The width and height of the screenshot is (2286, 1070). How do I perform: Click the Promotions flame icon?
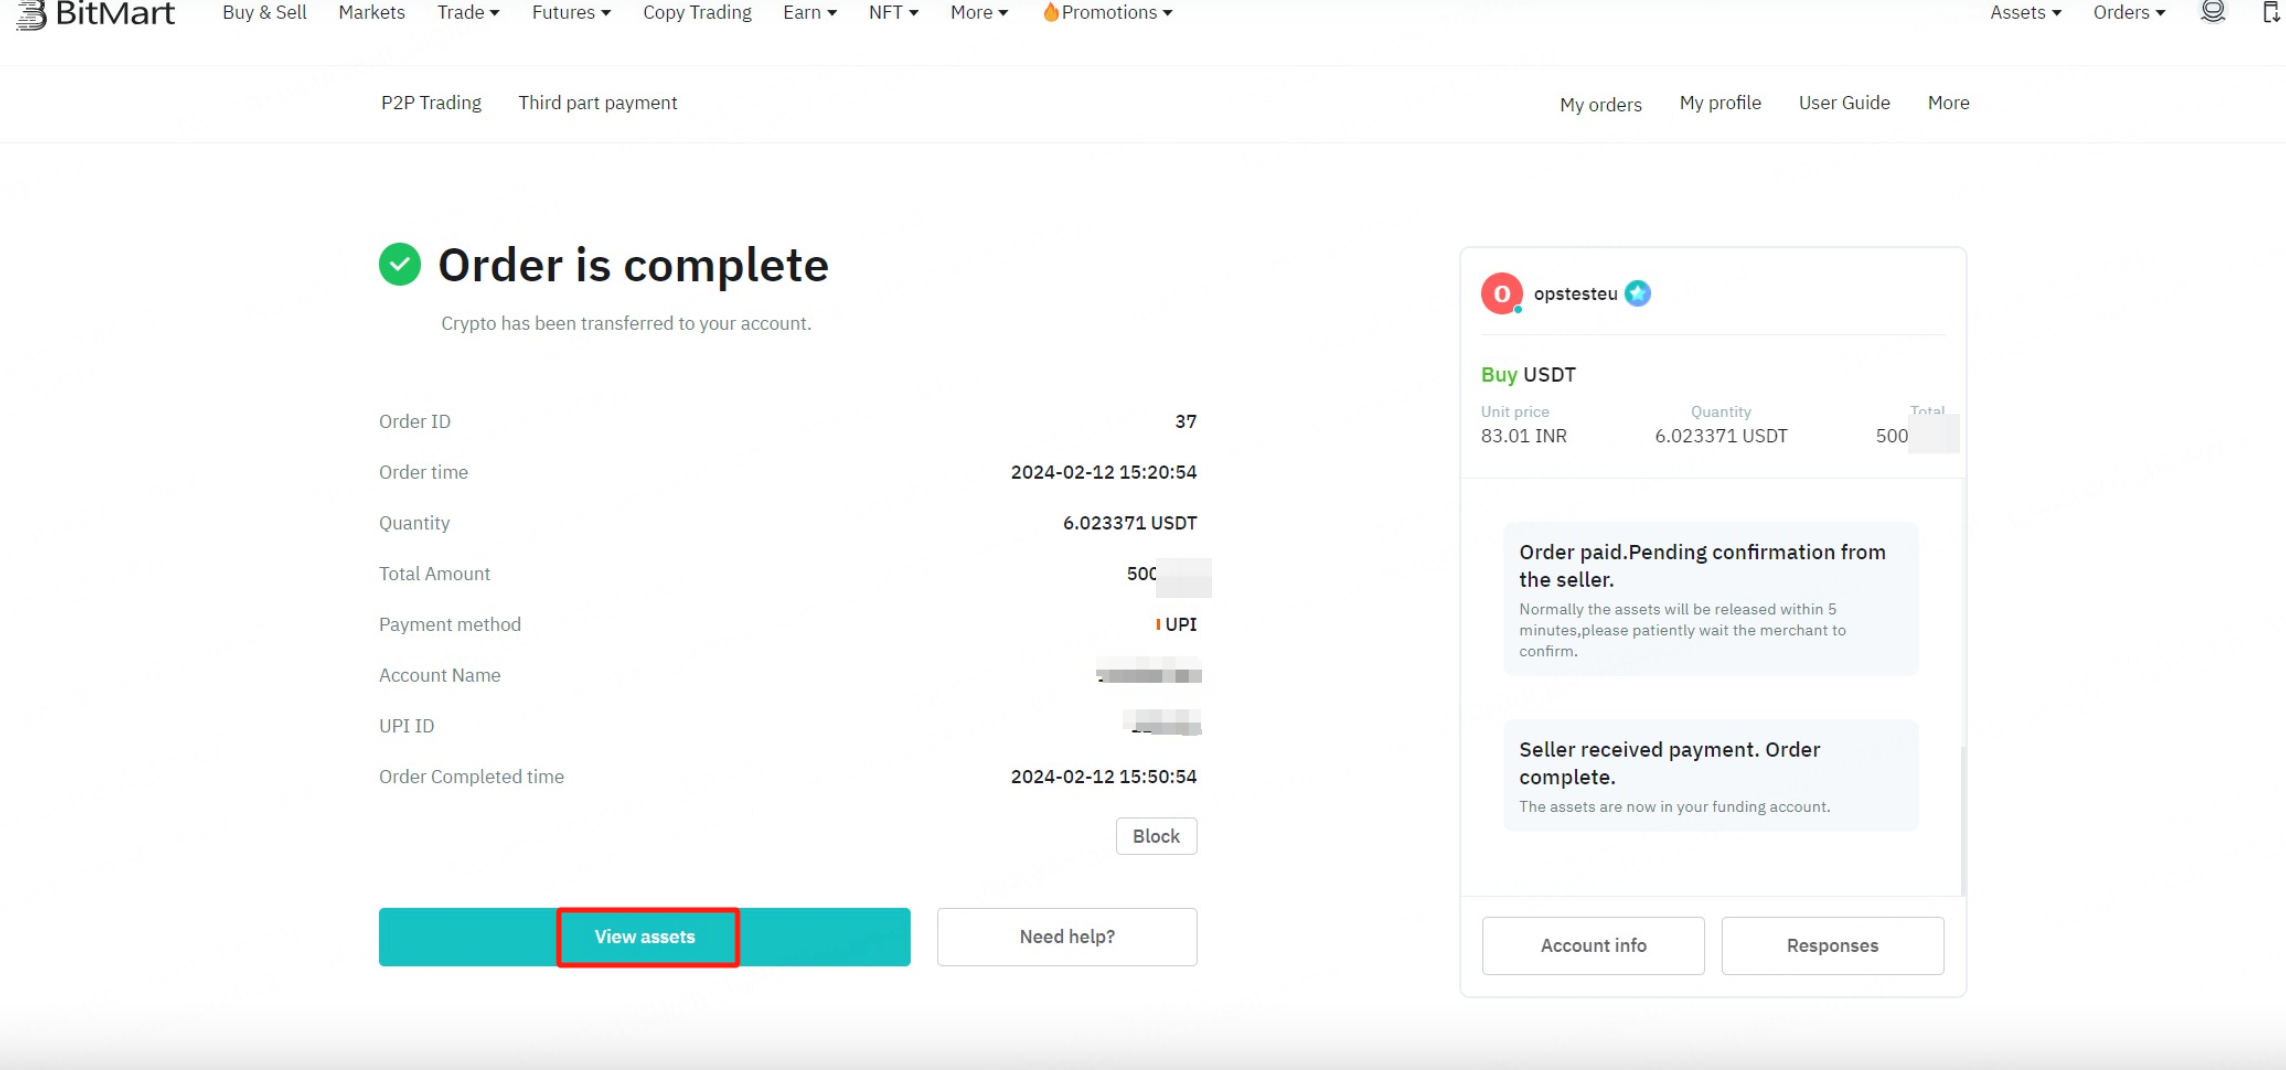point(1050,12)
